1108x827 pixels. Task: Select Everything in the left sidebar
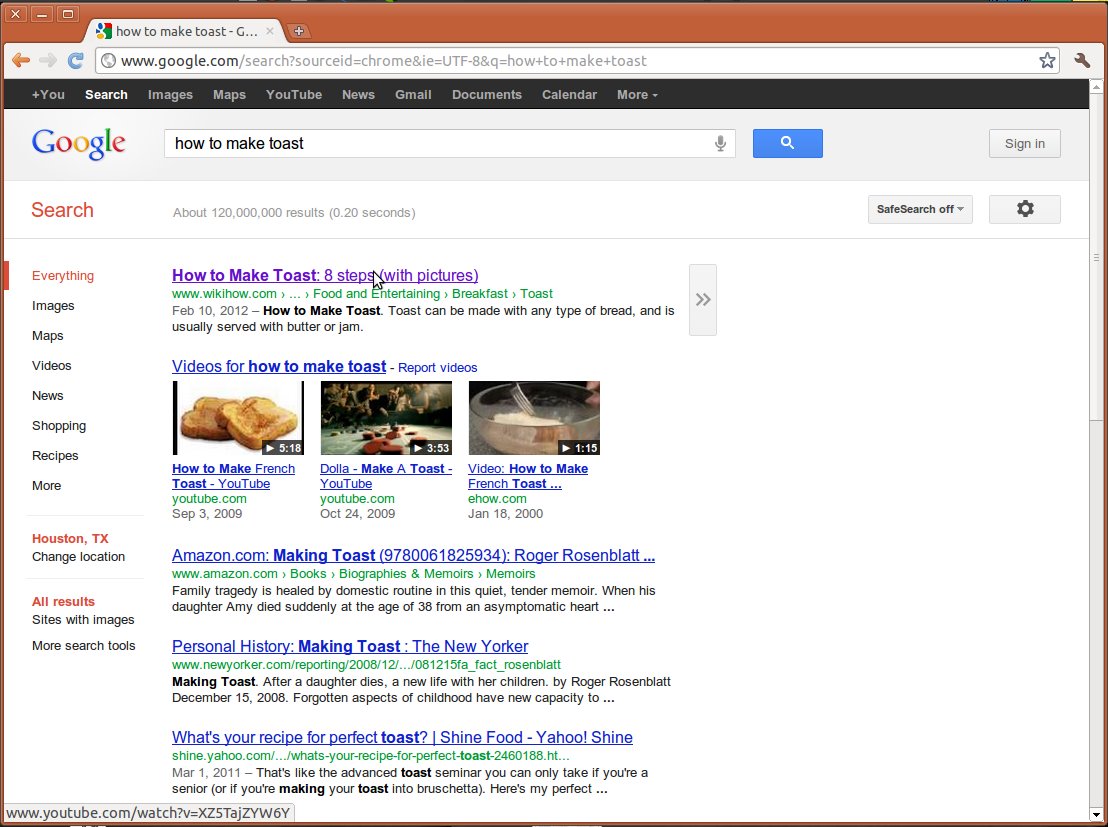coord(63,276)
